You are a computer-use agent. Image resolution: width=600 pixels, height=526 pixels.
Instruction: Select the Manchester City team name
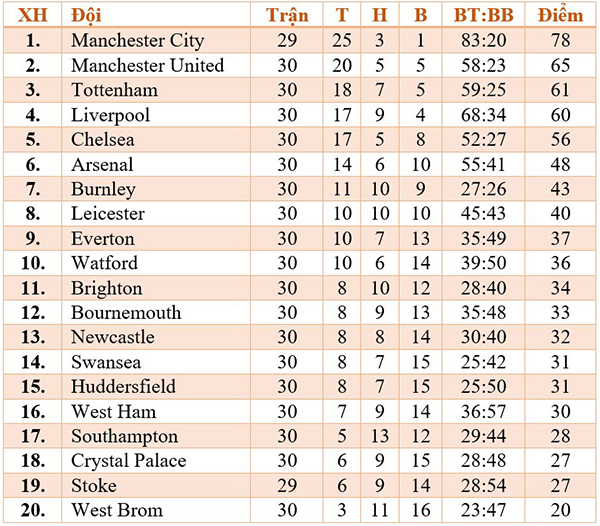coord(138,41)
